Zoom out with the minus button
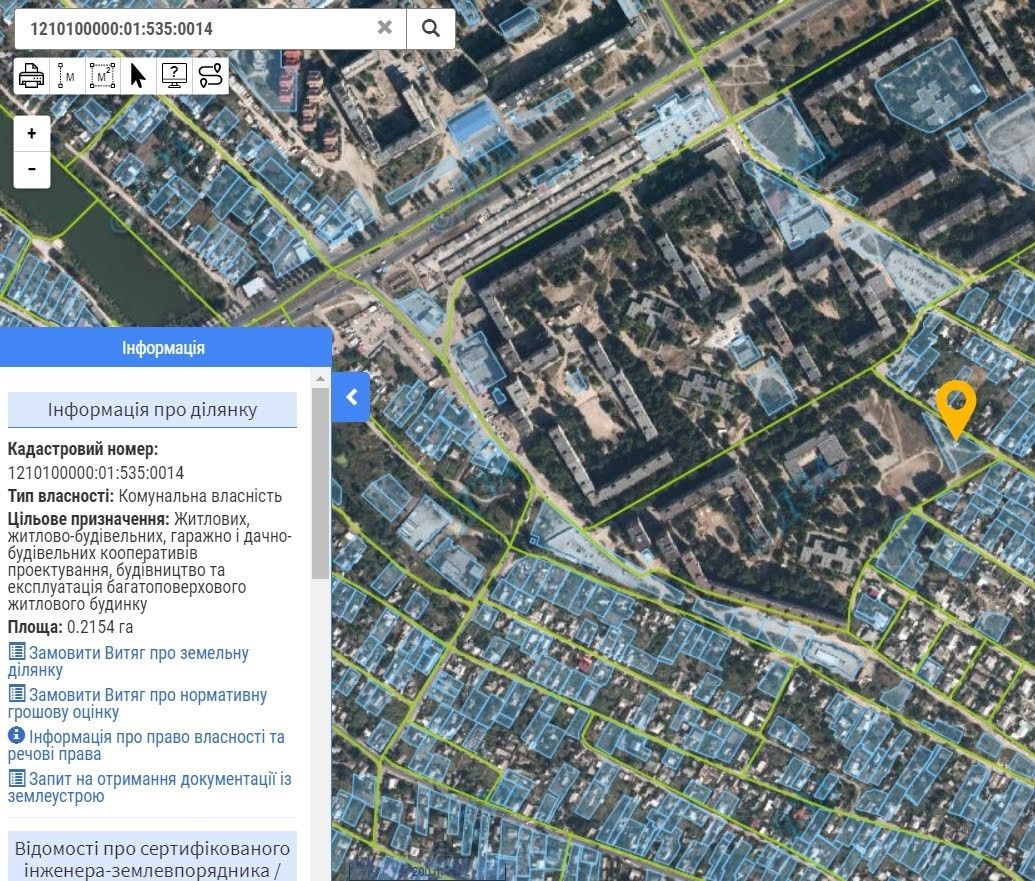Image resolution: width=1035 pixels, height=881 pixels. [32, 169]
